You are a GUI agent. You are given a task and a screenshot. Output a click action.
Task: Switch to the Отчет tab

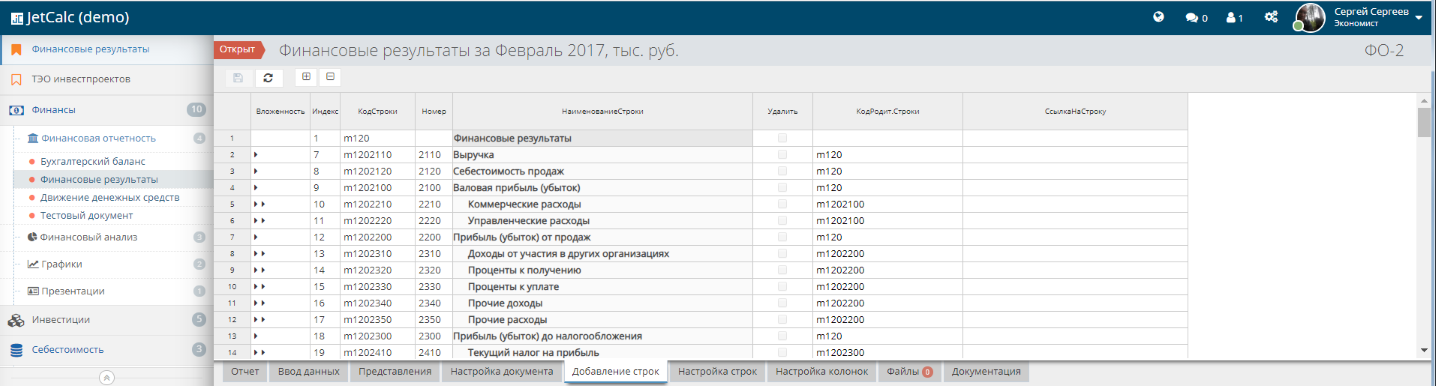click(245, 371)
